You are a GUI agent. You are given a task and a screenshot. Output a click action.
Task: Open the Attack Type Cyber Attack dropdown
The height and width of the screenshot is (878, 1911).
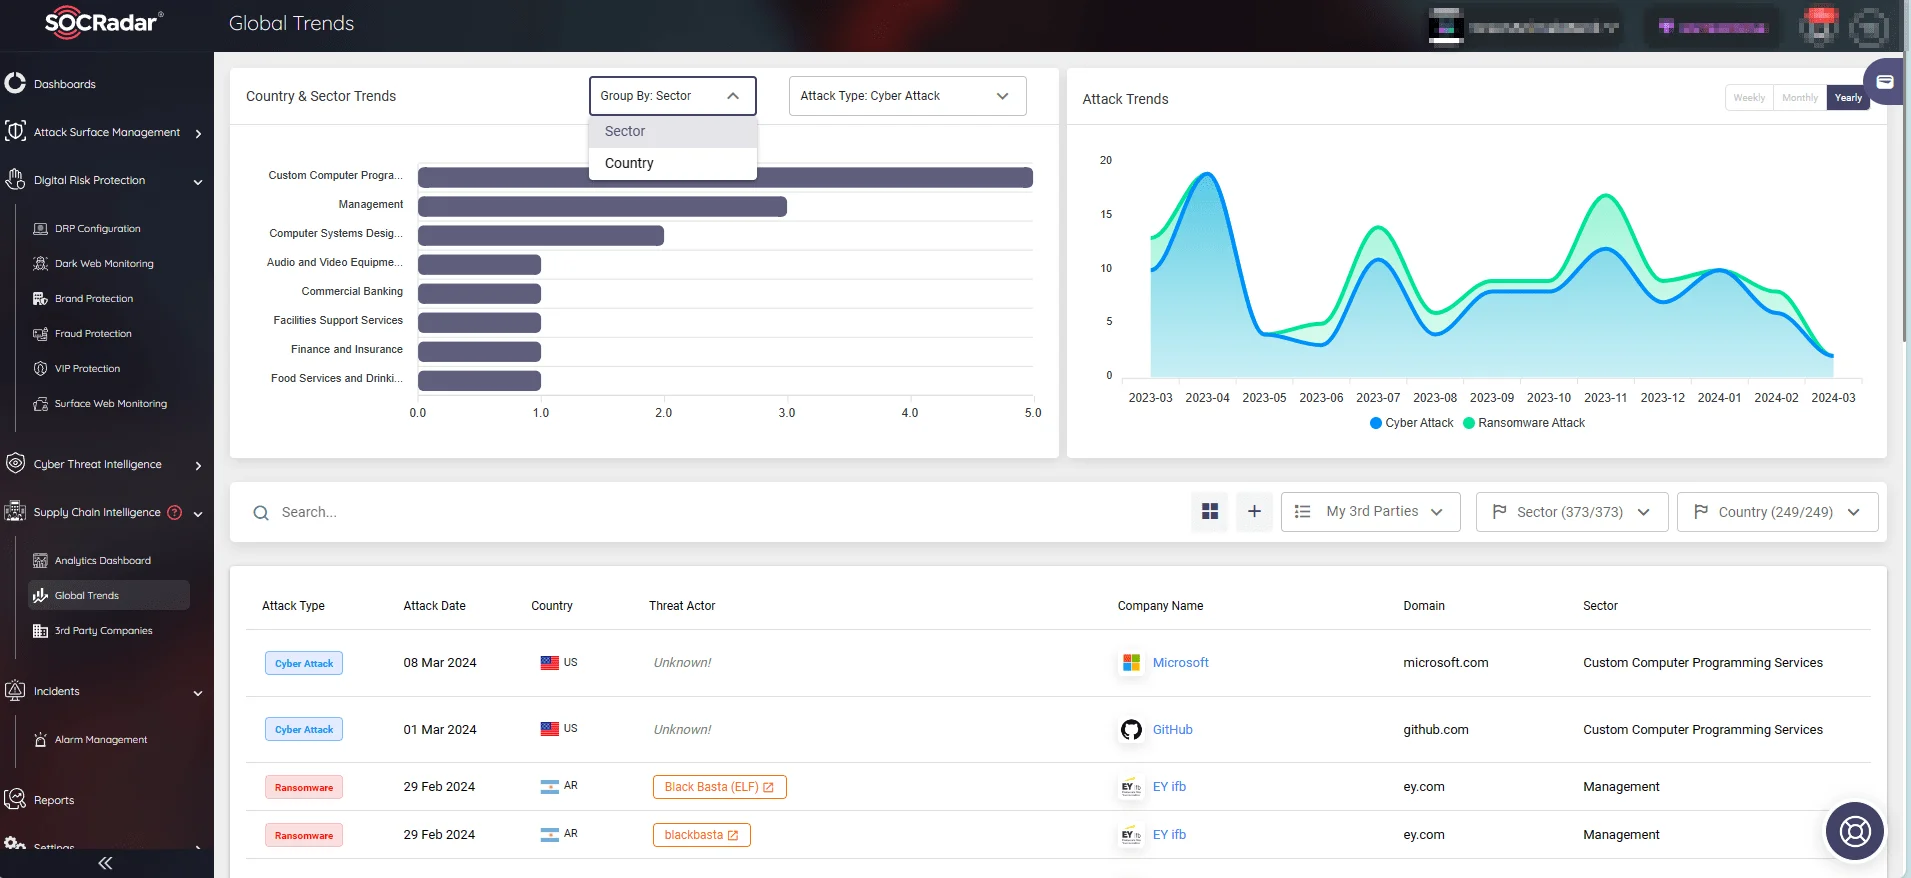point(907,96)
